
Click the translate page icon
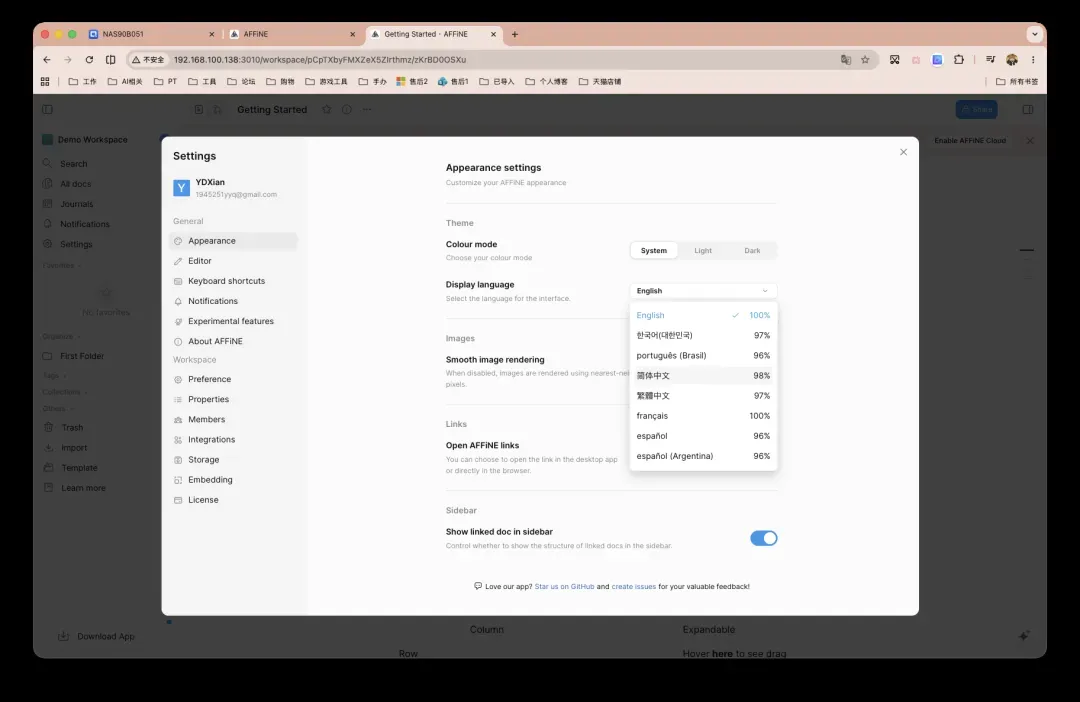pos(846,60)
